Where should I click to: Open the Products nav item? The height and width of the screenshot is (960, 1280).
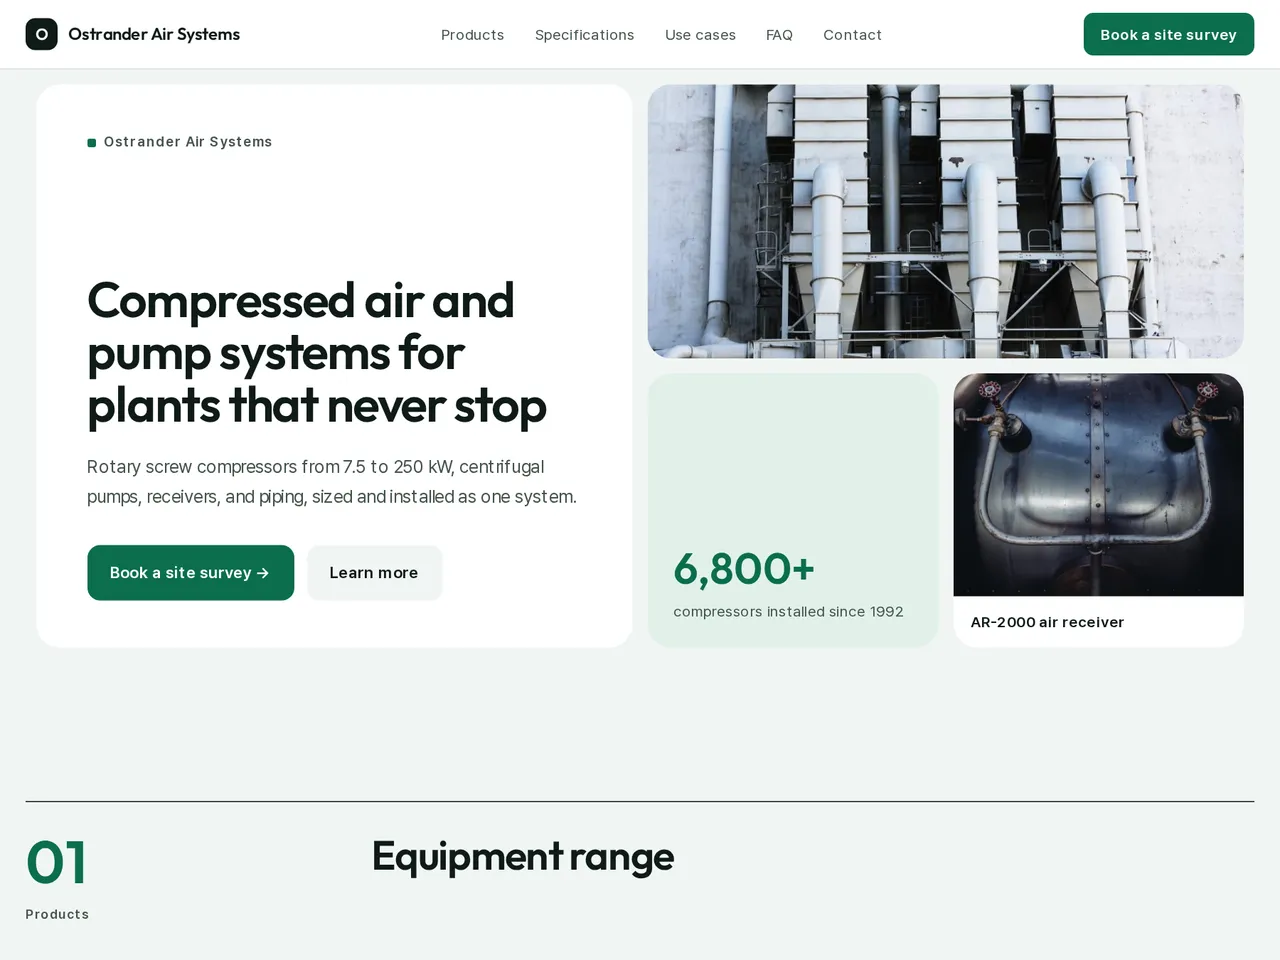[x=472, y=35]
